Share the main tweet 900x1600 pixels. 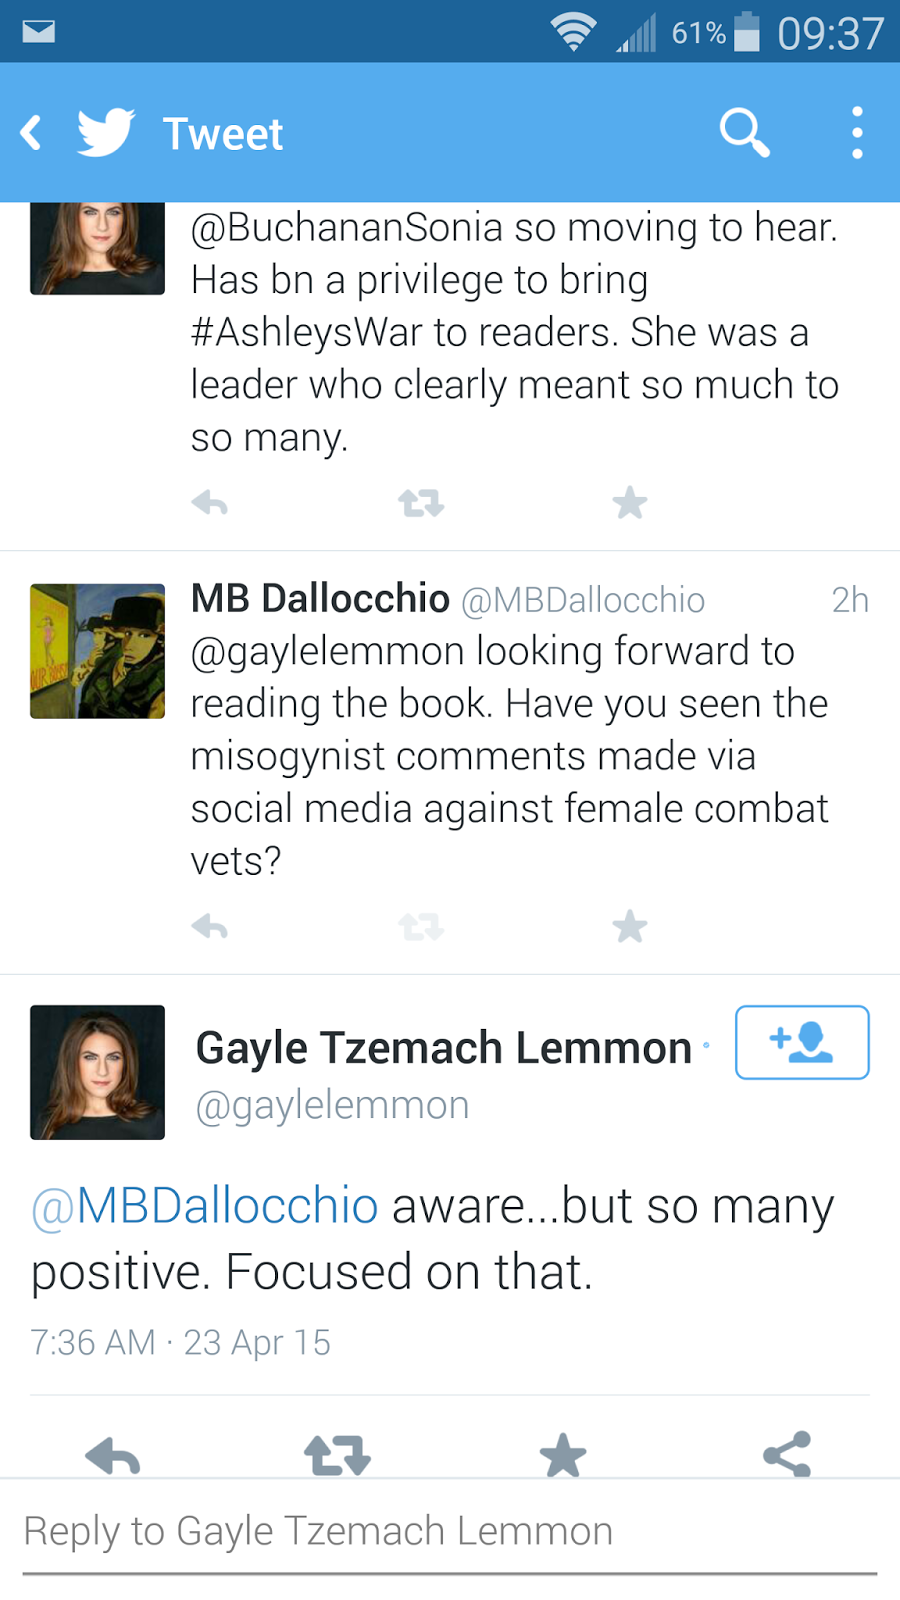[787, 1456]
